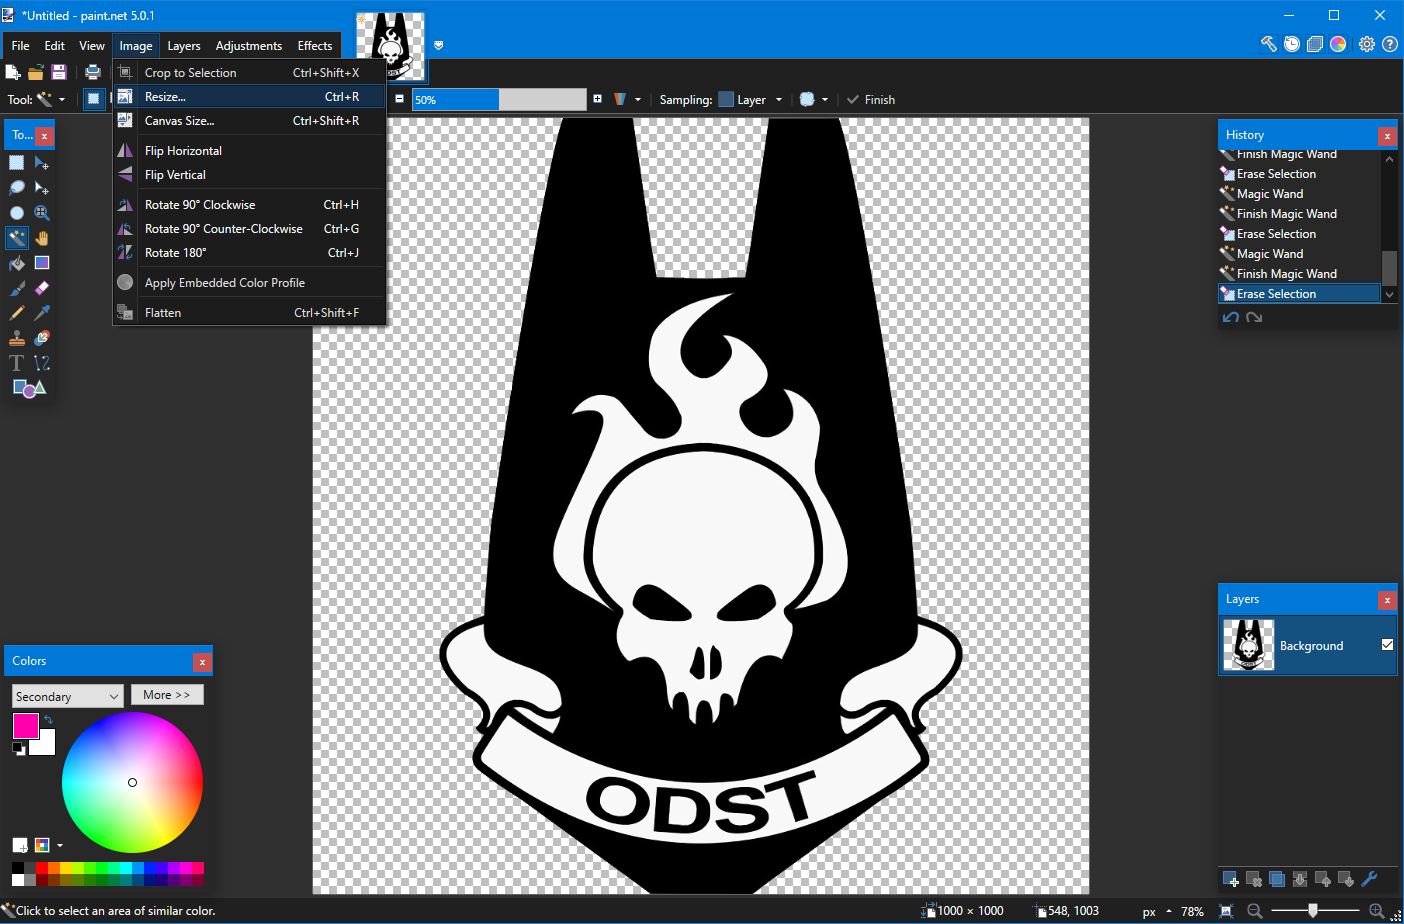1404x924 pixels.
Task: Choose the Eraser tool
Action: click(42, 288)
